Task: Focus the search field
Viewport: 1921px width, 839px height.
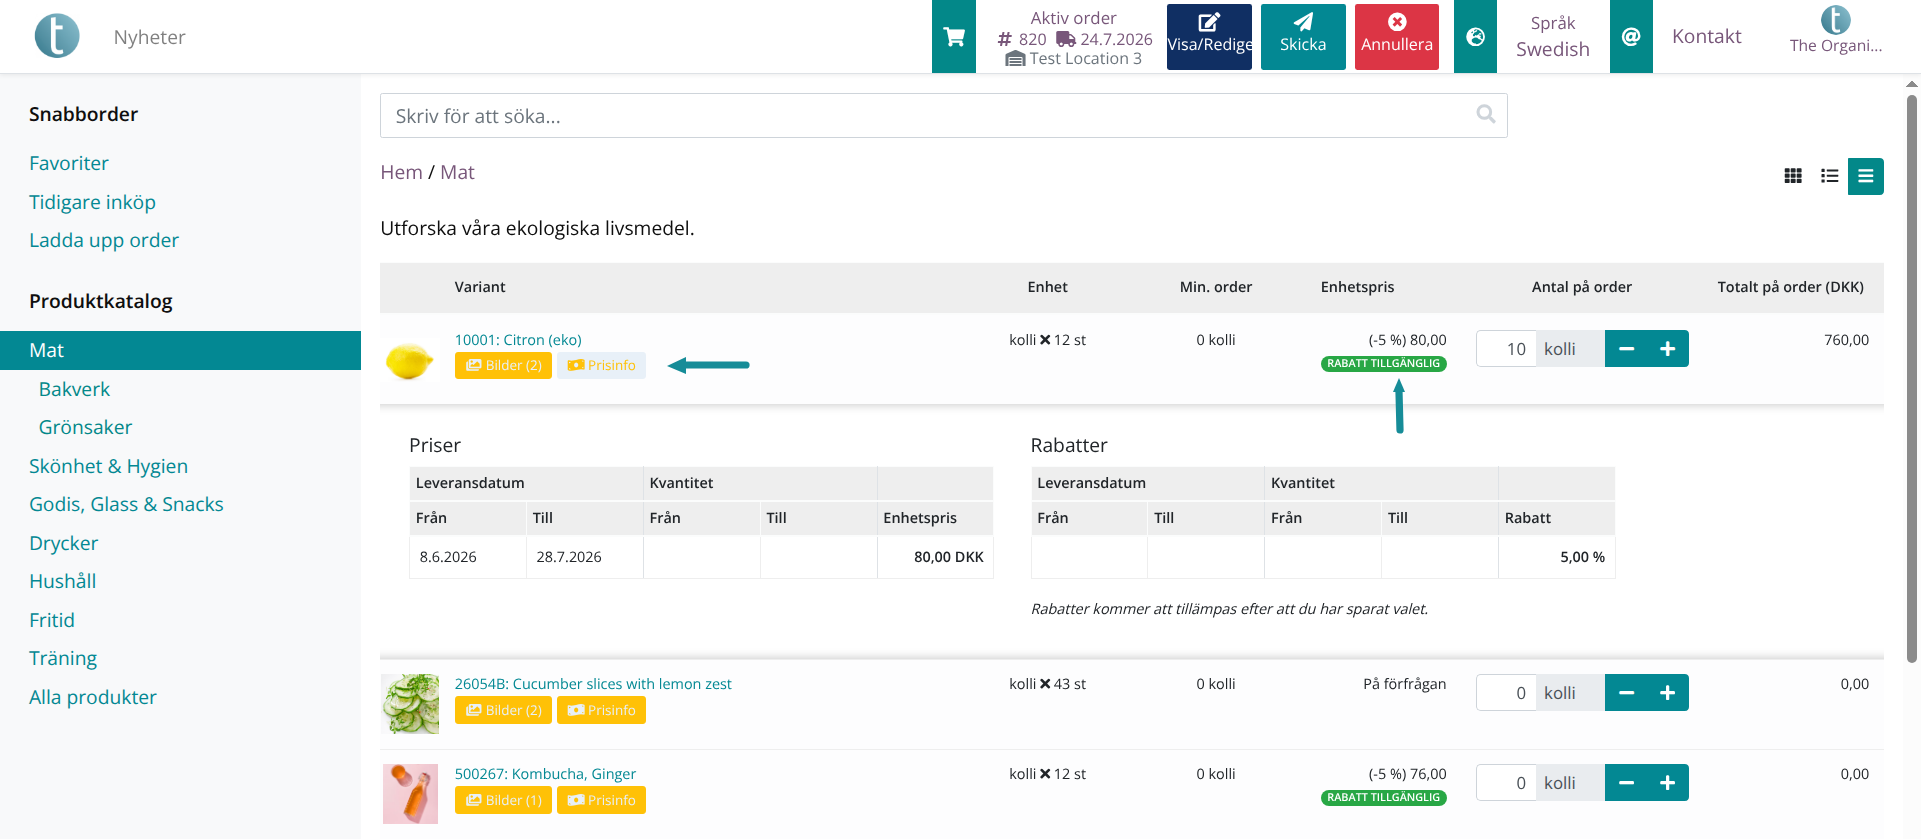Action: click(943, 116)
